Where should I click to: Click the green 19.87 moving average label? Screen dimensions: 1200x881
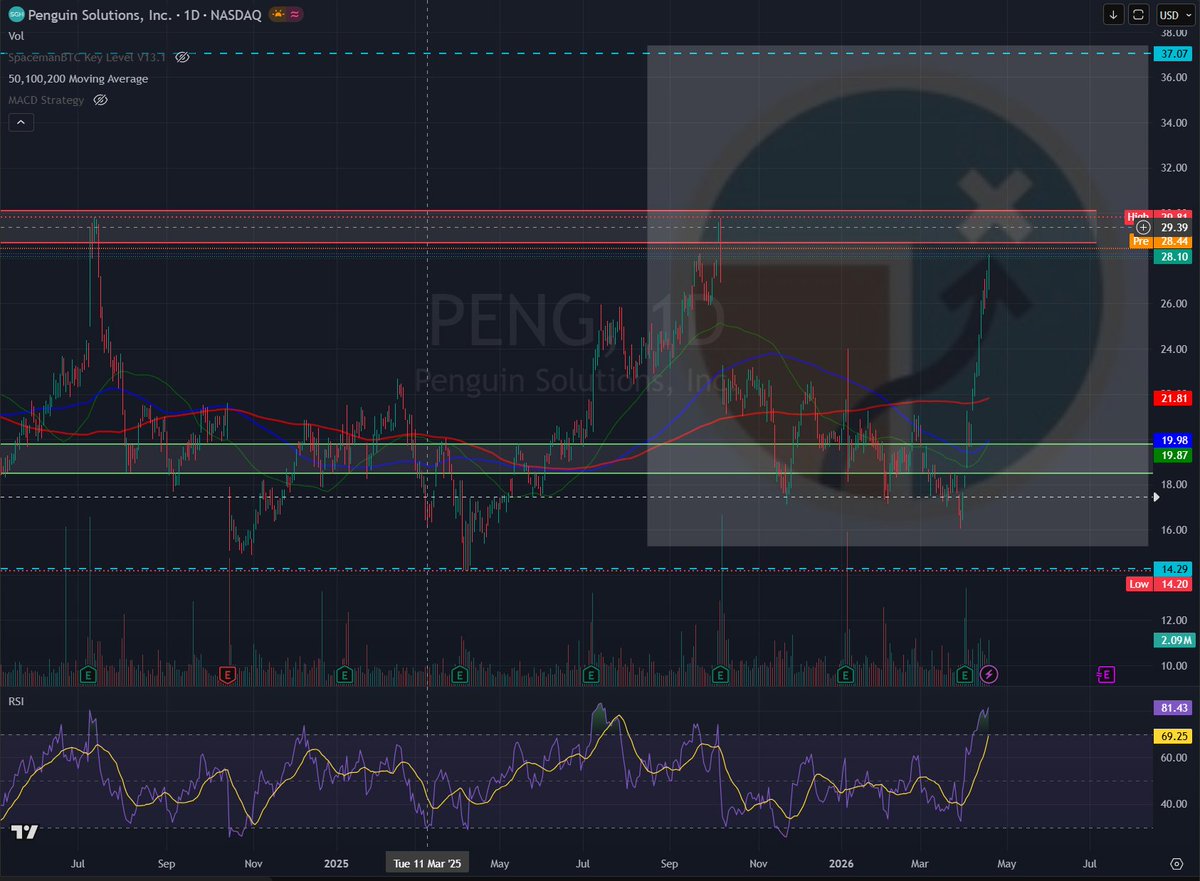tap(1171, 455)
